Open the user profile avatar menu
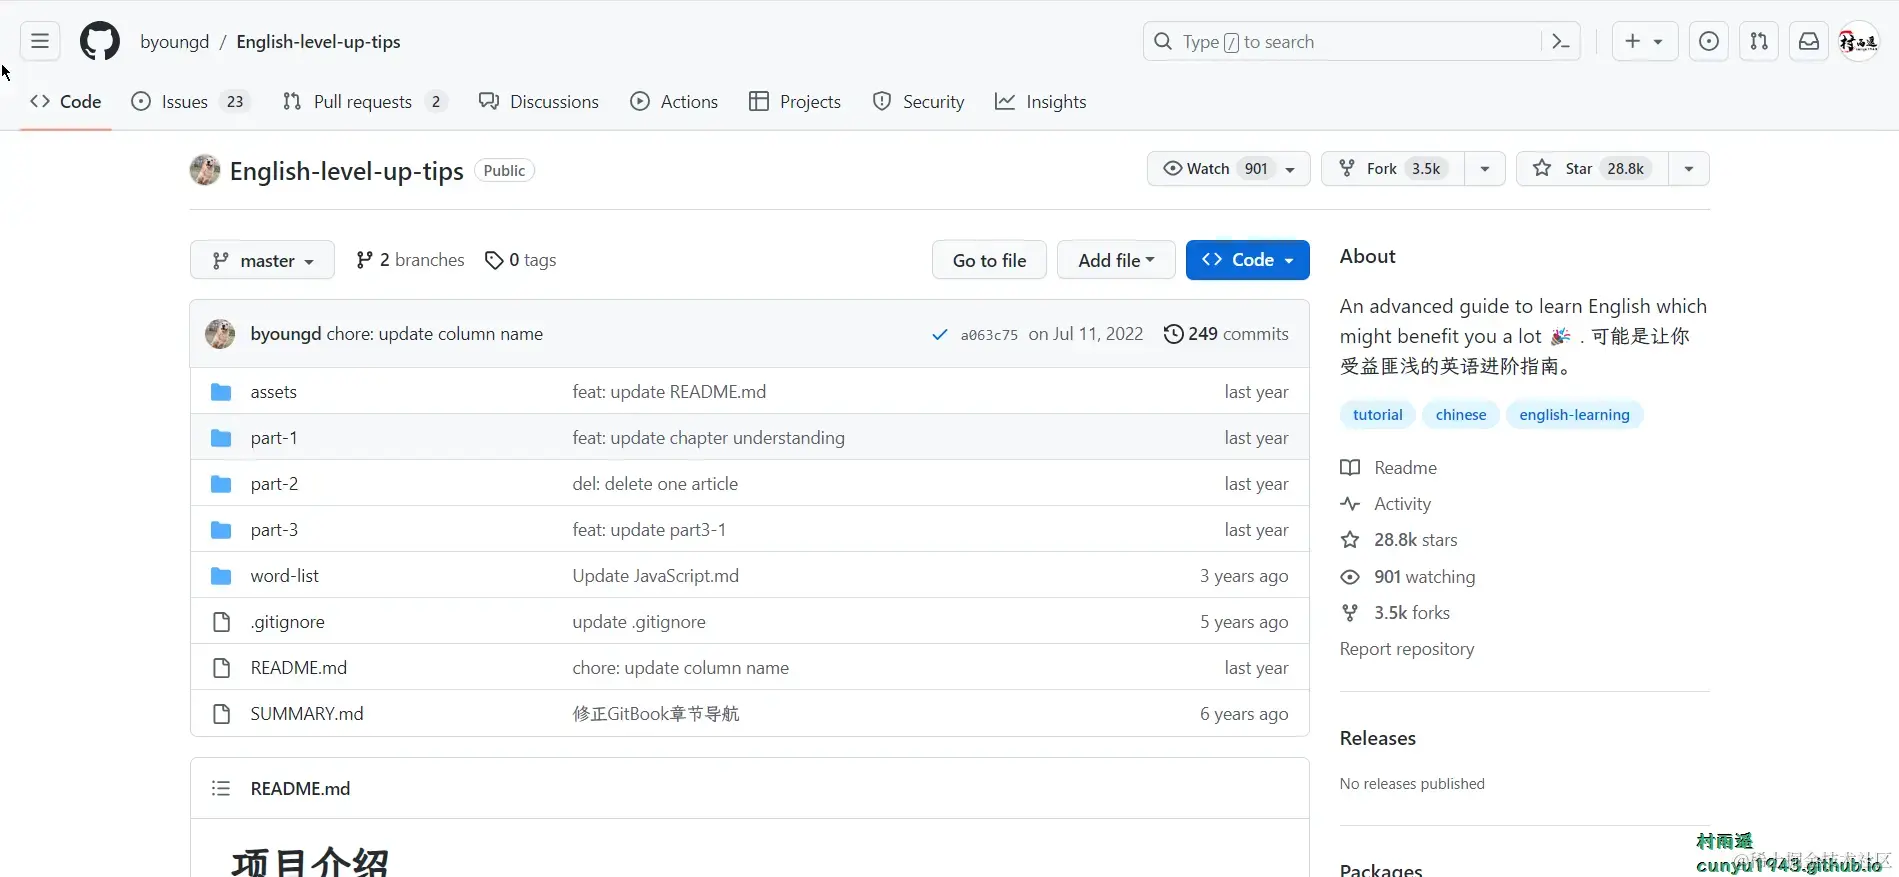The height and width of the screenshot is (877, 1899). click(1859, 42)
